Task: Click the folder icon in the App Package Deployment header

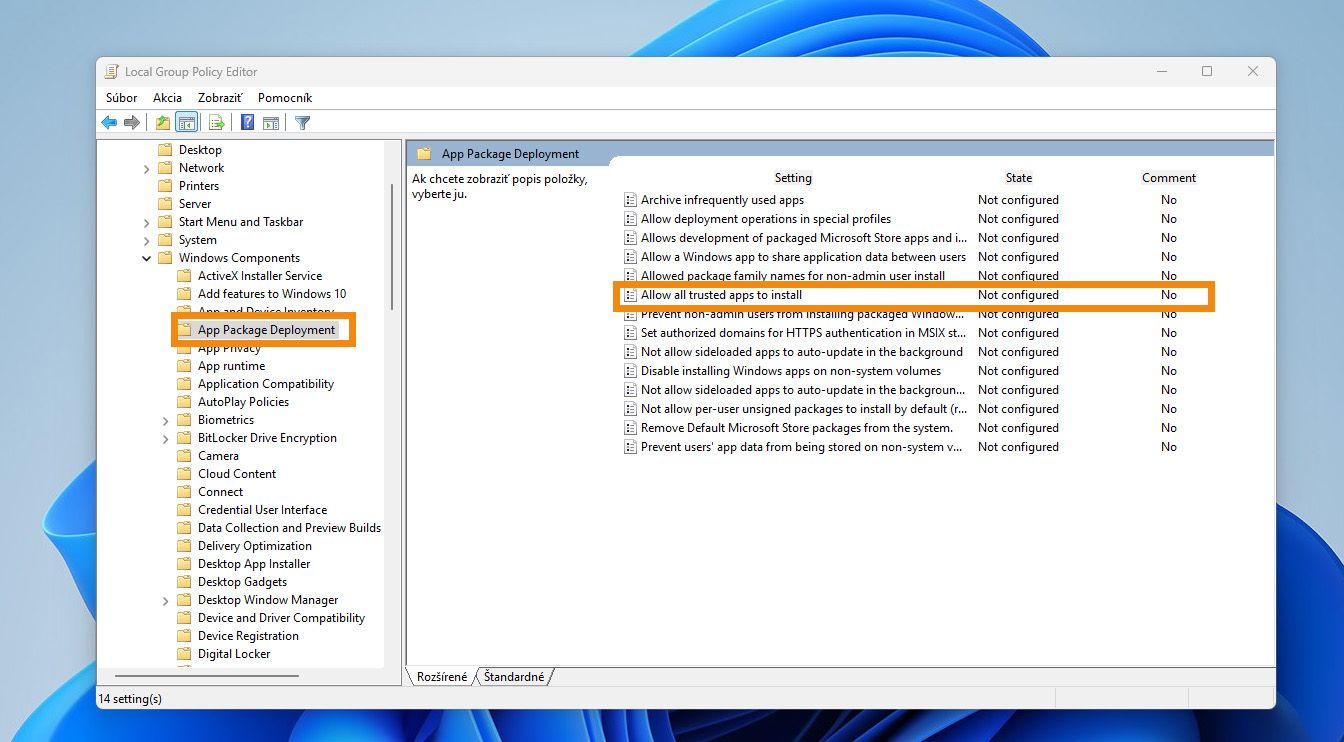Action: [424, 154]
